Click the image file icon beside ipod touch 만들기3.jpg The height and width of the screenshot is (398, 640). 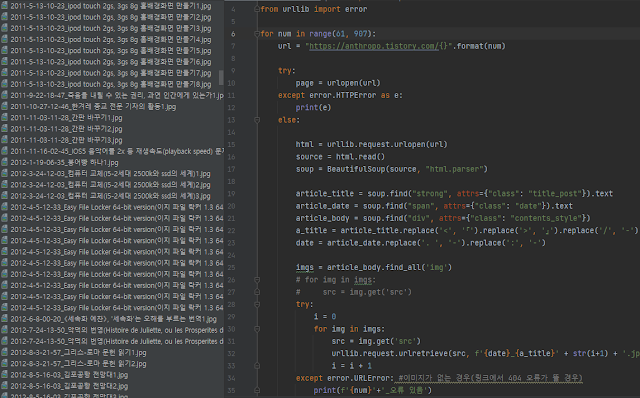4,28
